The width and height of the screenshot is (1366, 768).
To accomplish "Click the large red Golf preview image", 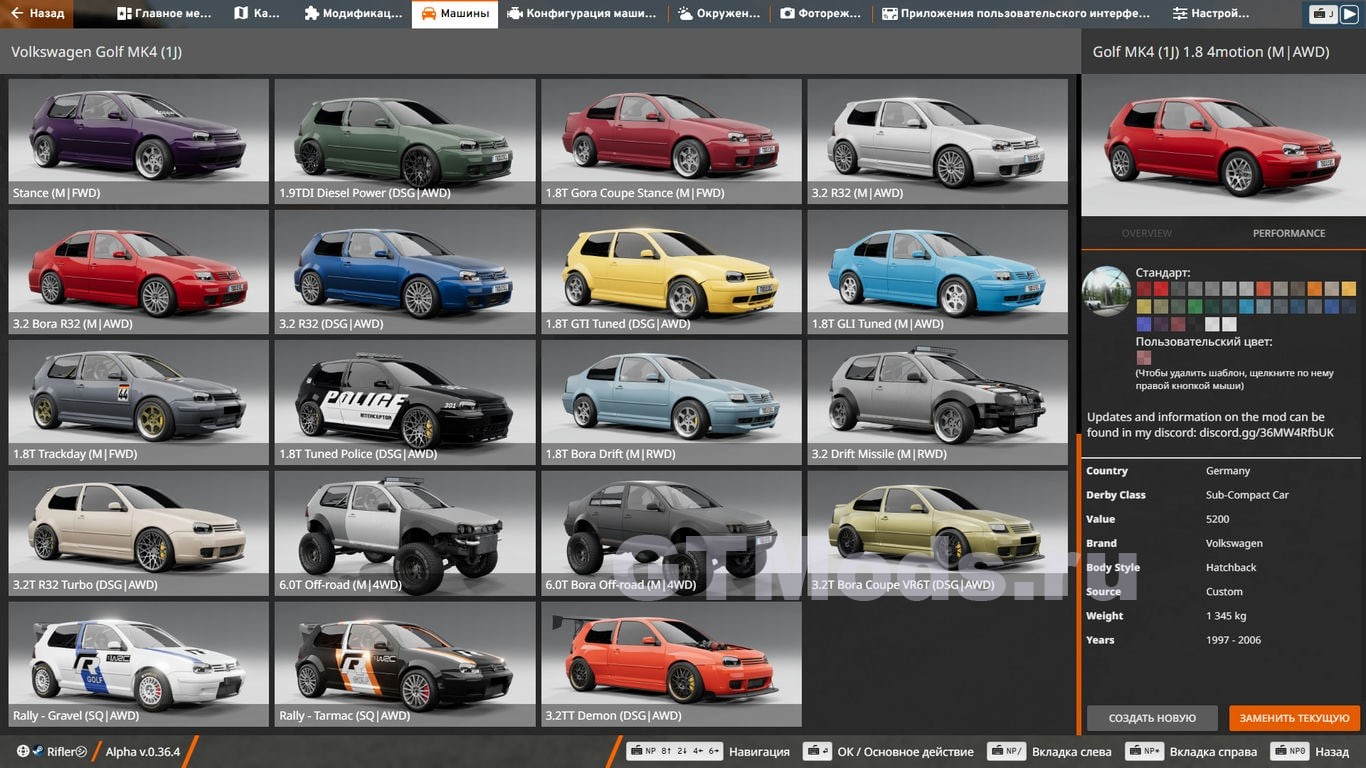I will (1223, 145).
